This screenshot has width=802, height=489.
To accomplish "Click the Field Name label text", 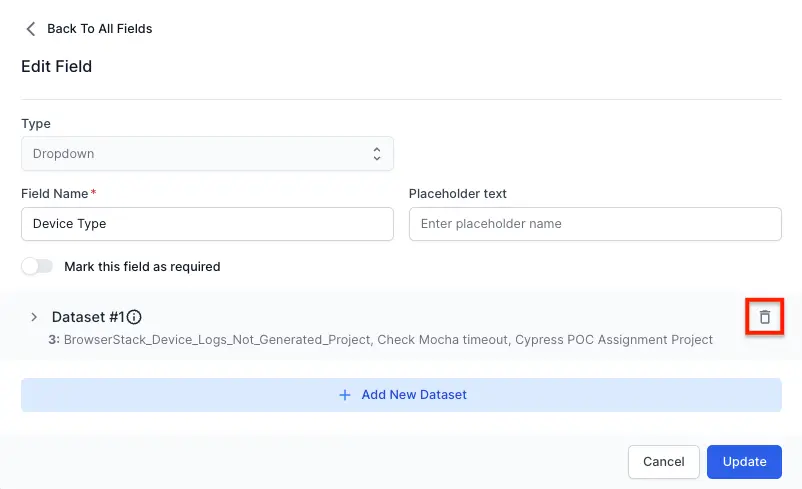I will click(x=55, y=193).
